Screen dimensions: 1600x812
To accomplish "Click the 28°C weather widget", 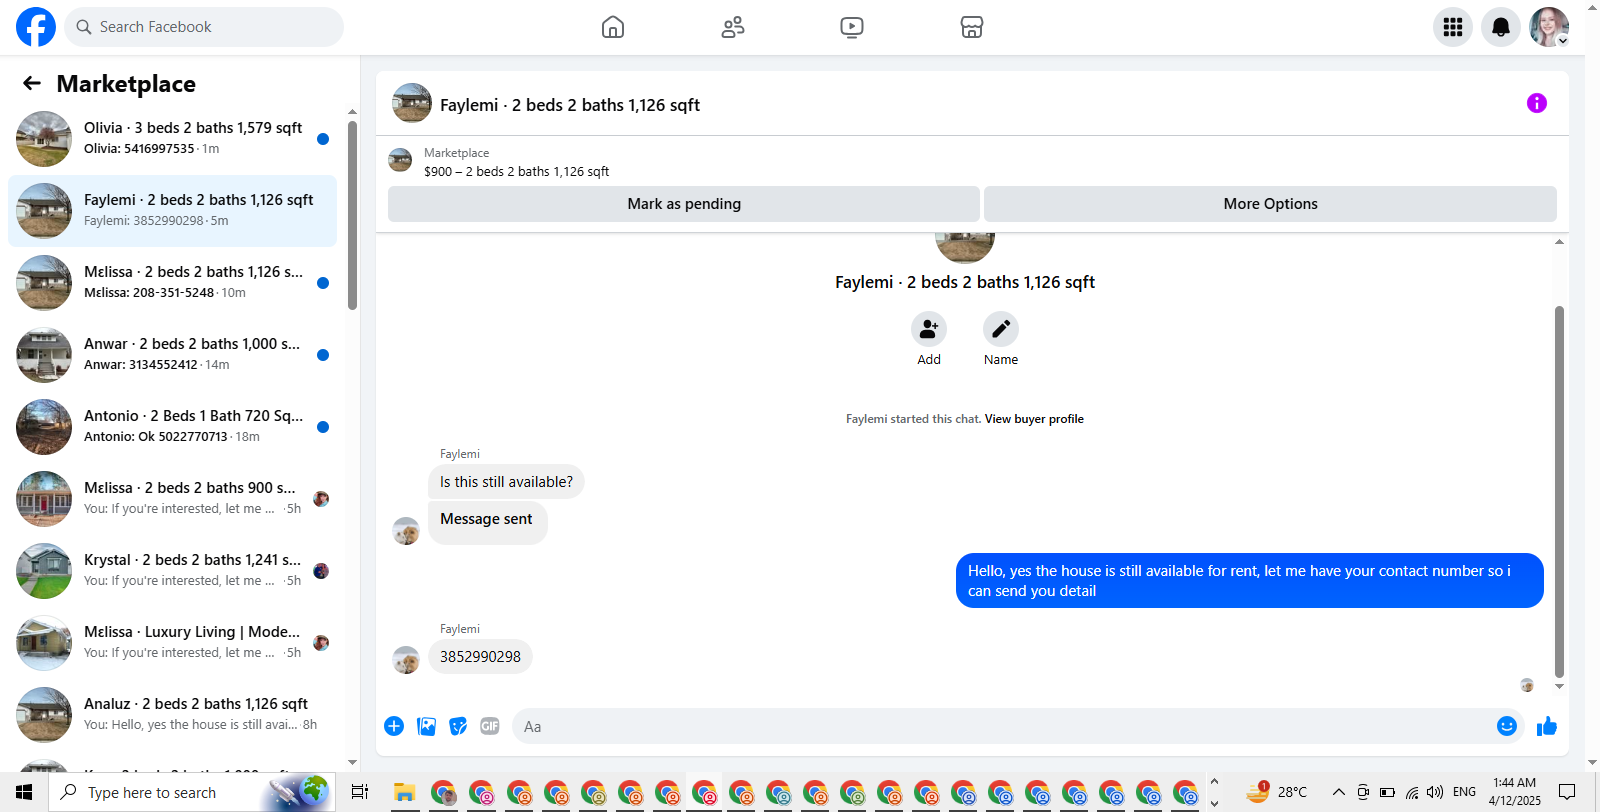I will click(x=1277, y=792).
